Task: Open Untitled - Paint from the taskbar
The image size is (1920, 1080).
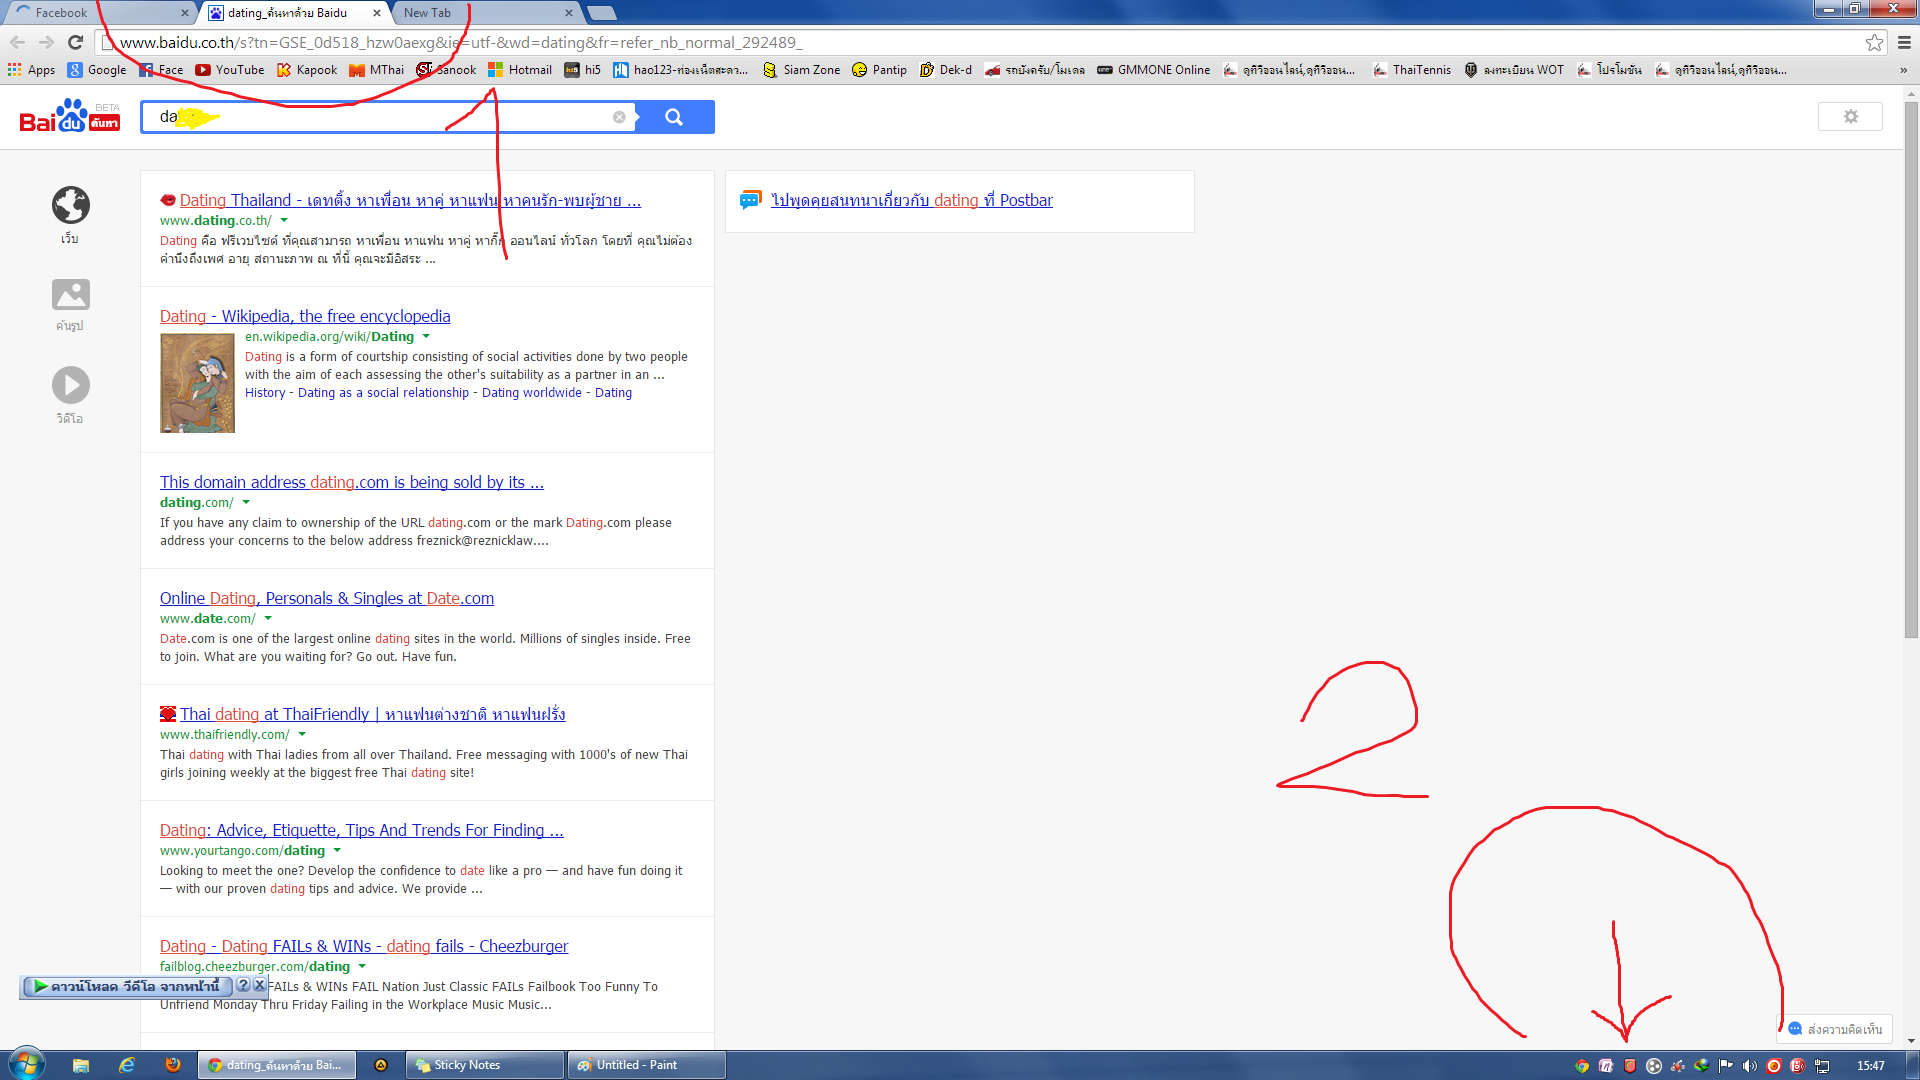Action: pyautogui.click(x=646, y=1065)
